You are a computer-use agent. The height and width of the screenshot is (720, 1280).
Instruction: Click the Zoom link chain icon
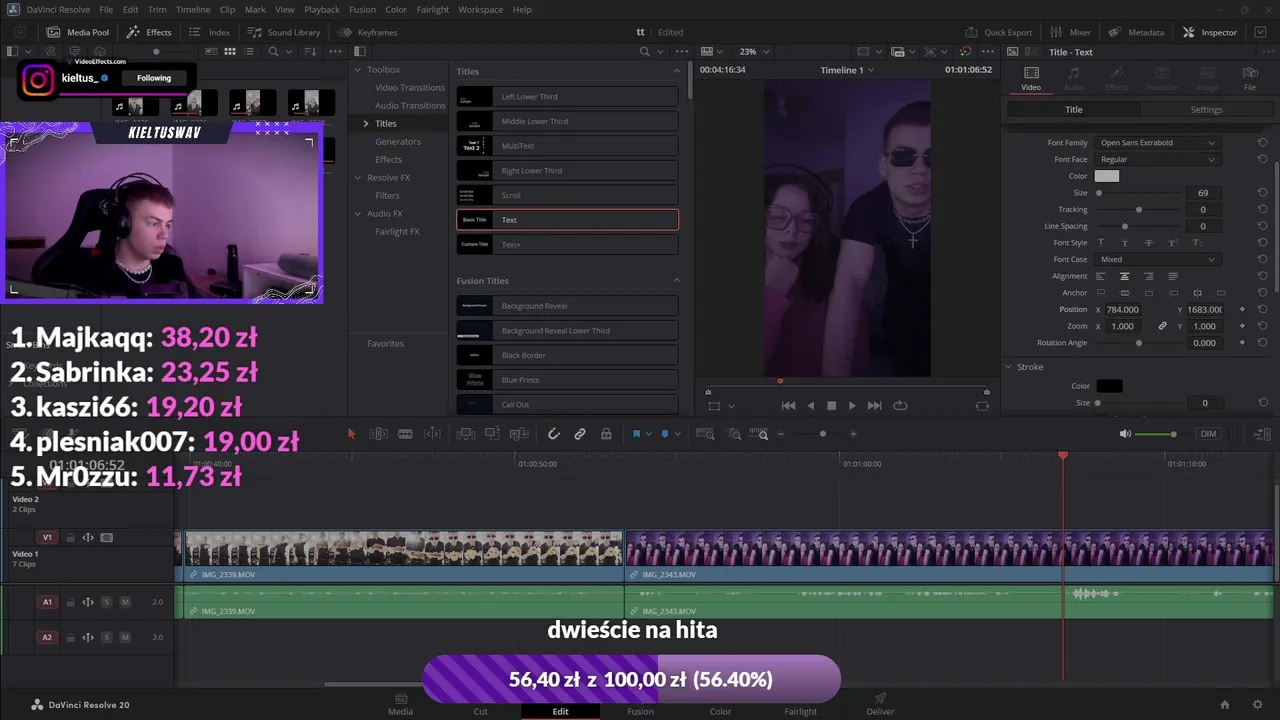1162,326
